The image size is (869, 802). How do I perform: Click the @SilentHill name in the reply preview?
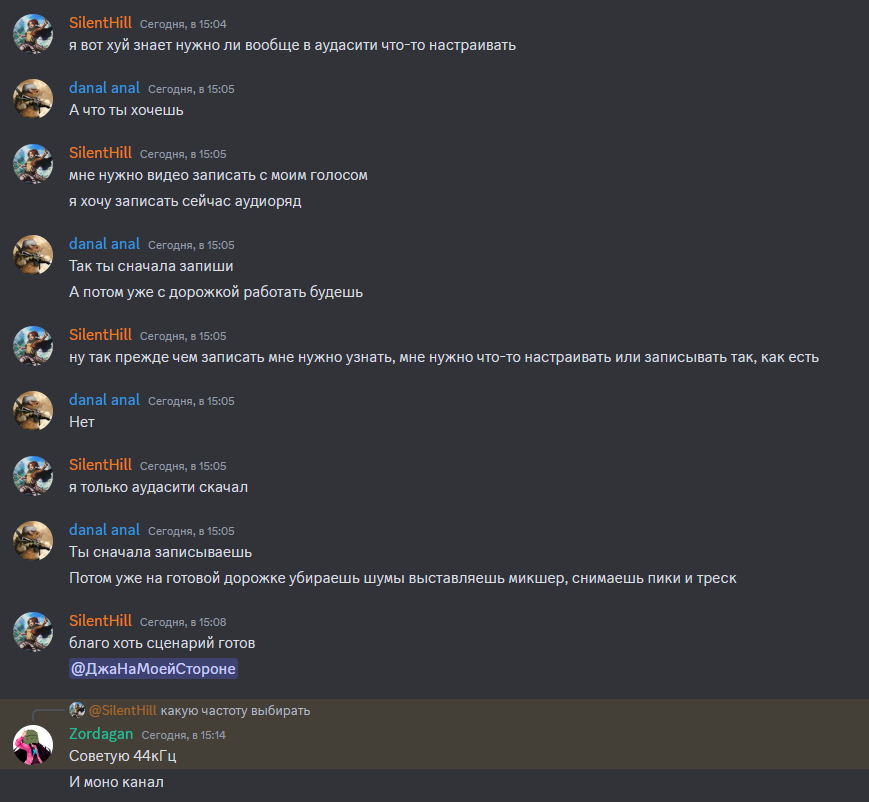click(x=122, y=711)
